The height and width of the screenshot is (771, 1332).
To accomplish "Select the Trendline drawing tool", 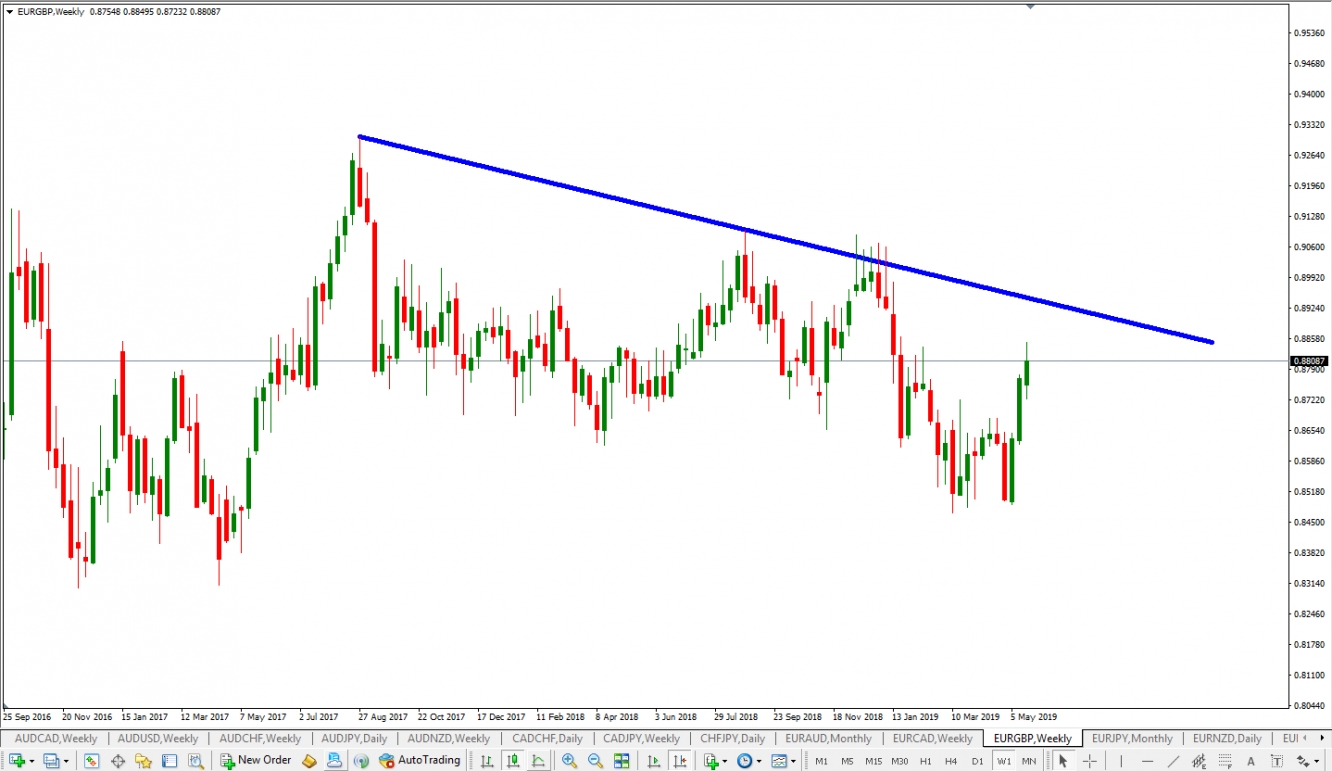I will pyautogui.click(x=1173, y=761).
